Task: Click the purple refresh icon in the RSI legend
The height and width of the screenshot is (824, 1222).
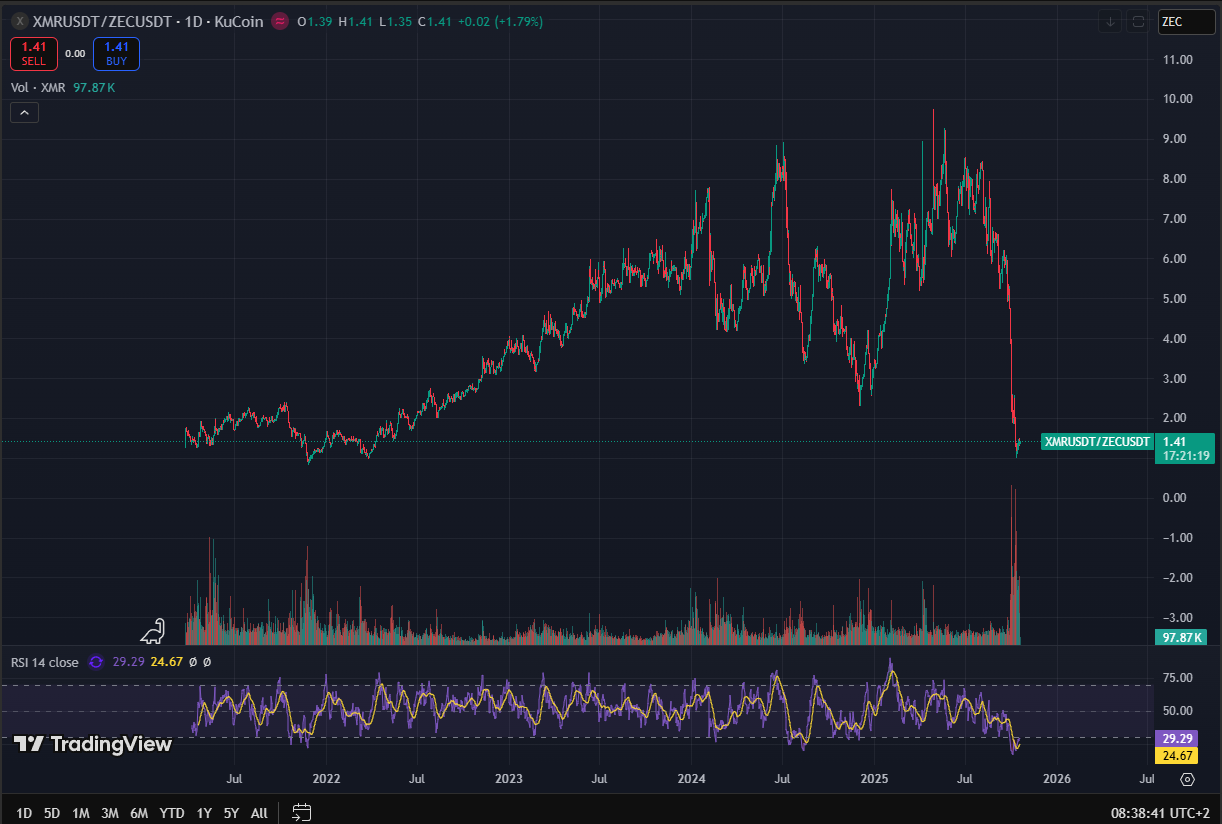Action: (97, 662)
